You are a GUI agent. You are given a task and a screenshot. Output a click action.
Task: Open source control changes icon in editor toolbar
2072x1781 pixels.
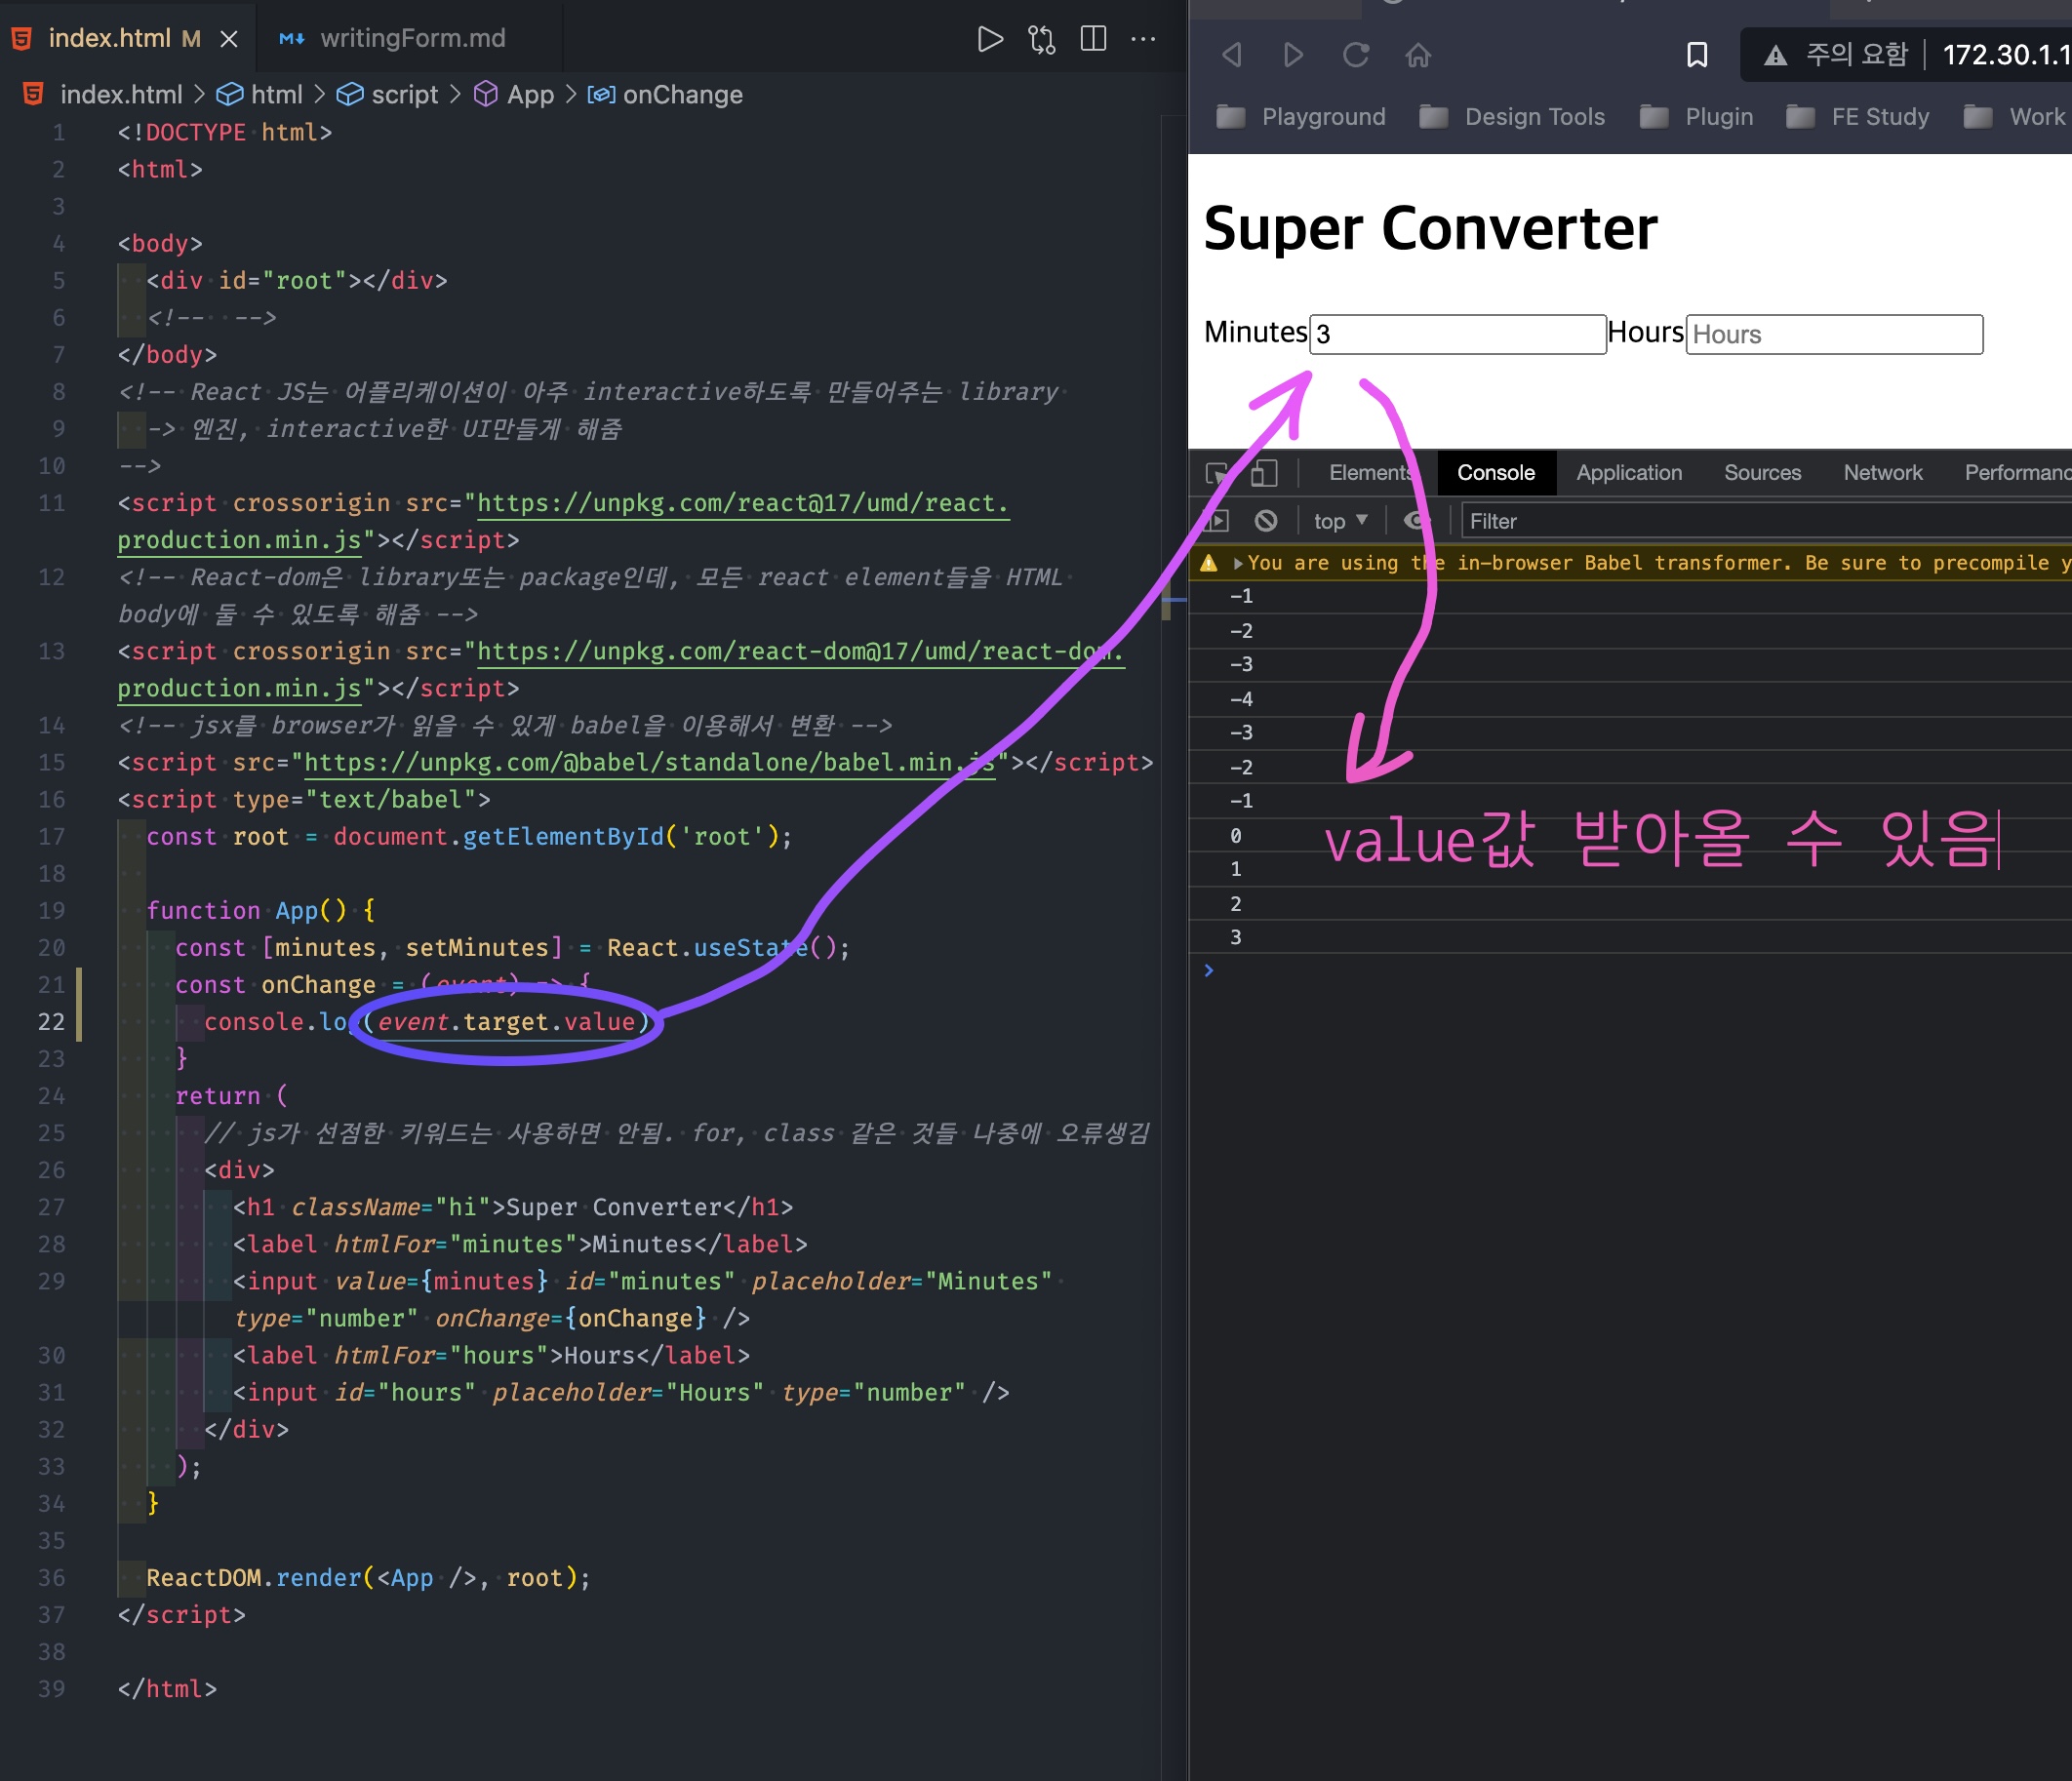(1041, 39)
